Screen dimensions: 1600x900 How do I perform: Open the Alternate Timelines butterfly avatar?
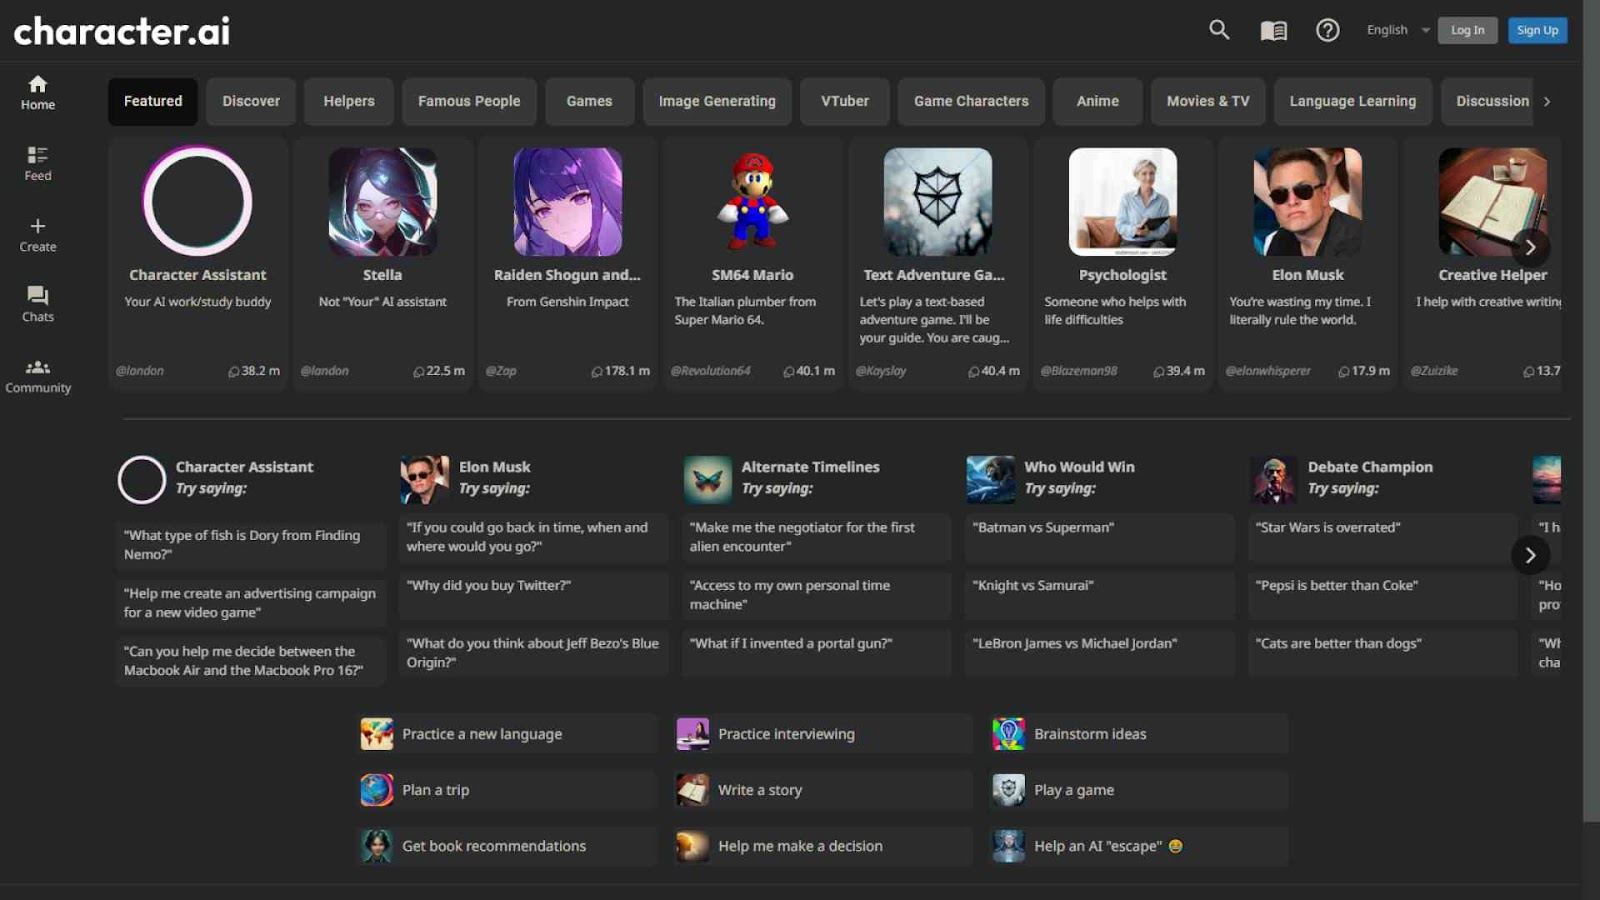[708, 480]
